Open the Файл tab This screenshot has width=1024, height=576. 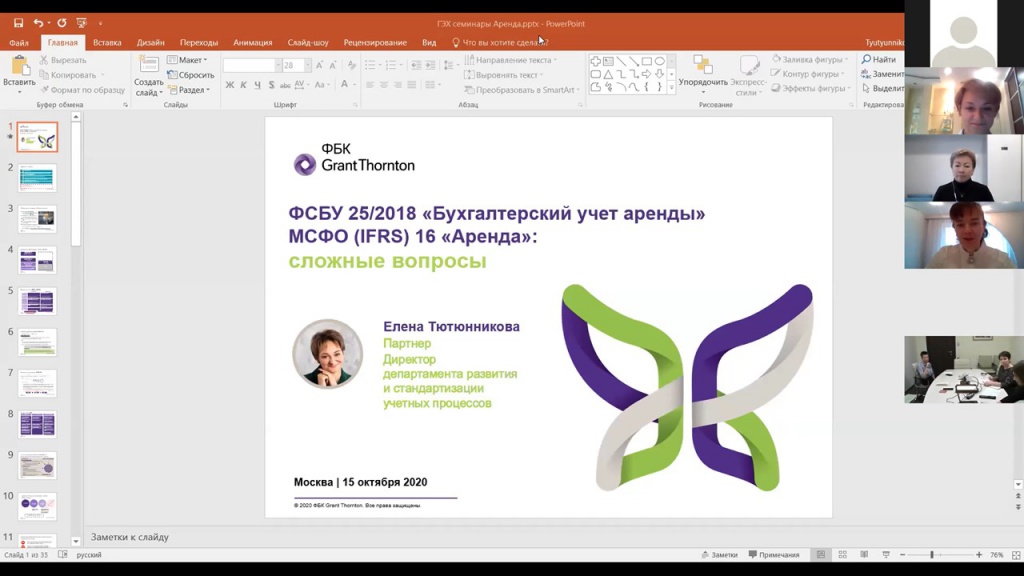[x=19, y=42]
